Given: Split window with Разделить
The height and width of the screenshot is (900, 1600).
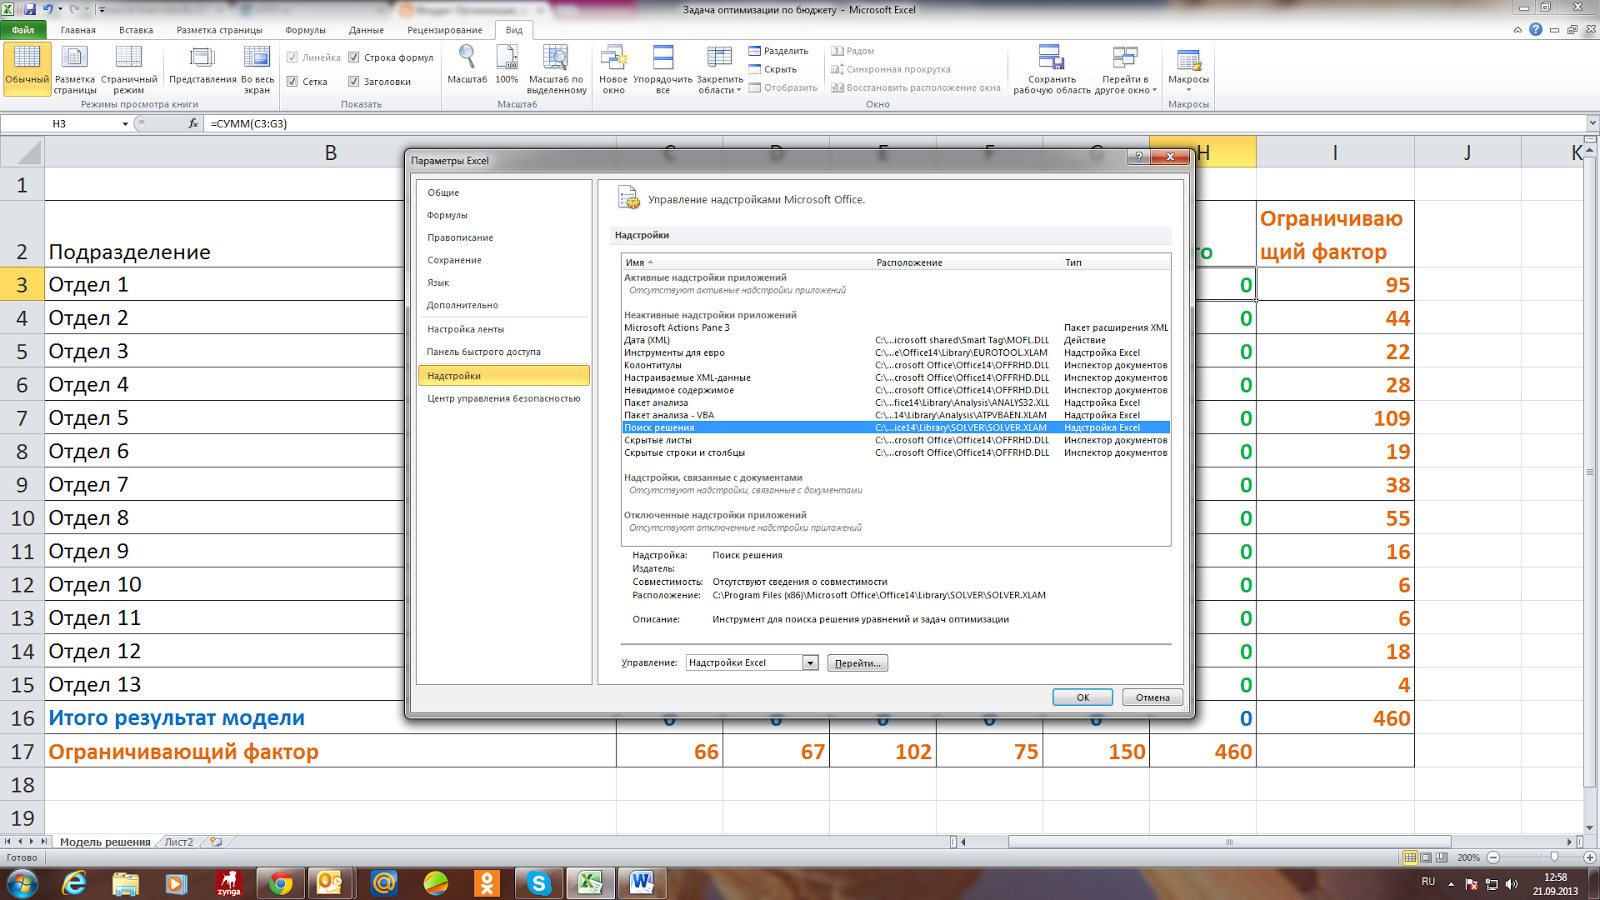Looking at the screenshot, I should pos(778,51).
